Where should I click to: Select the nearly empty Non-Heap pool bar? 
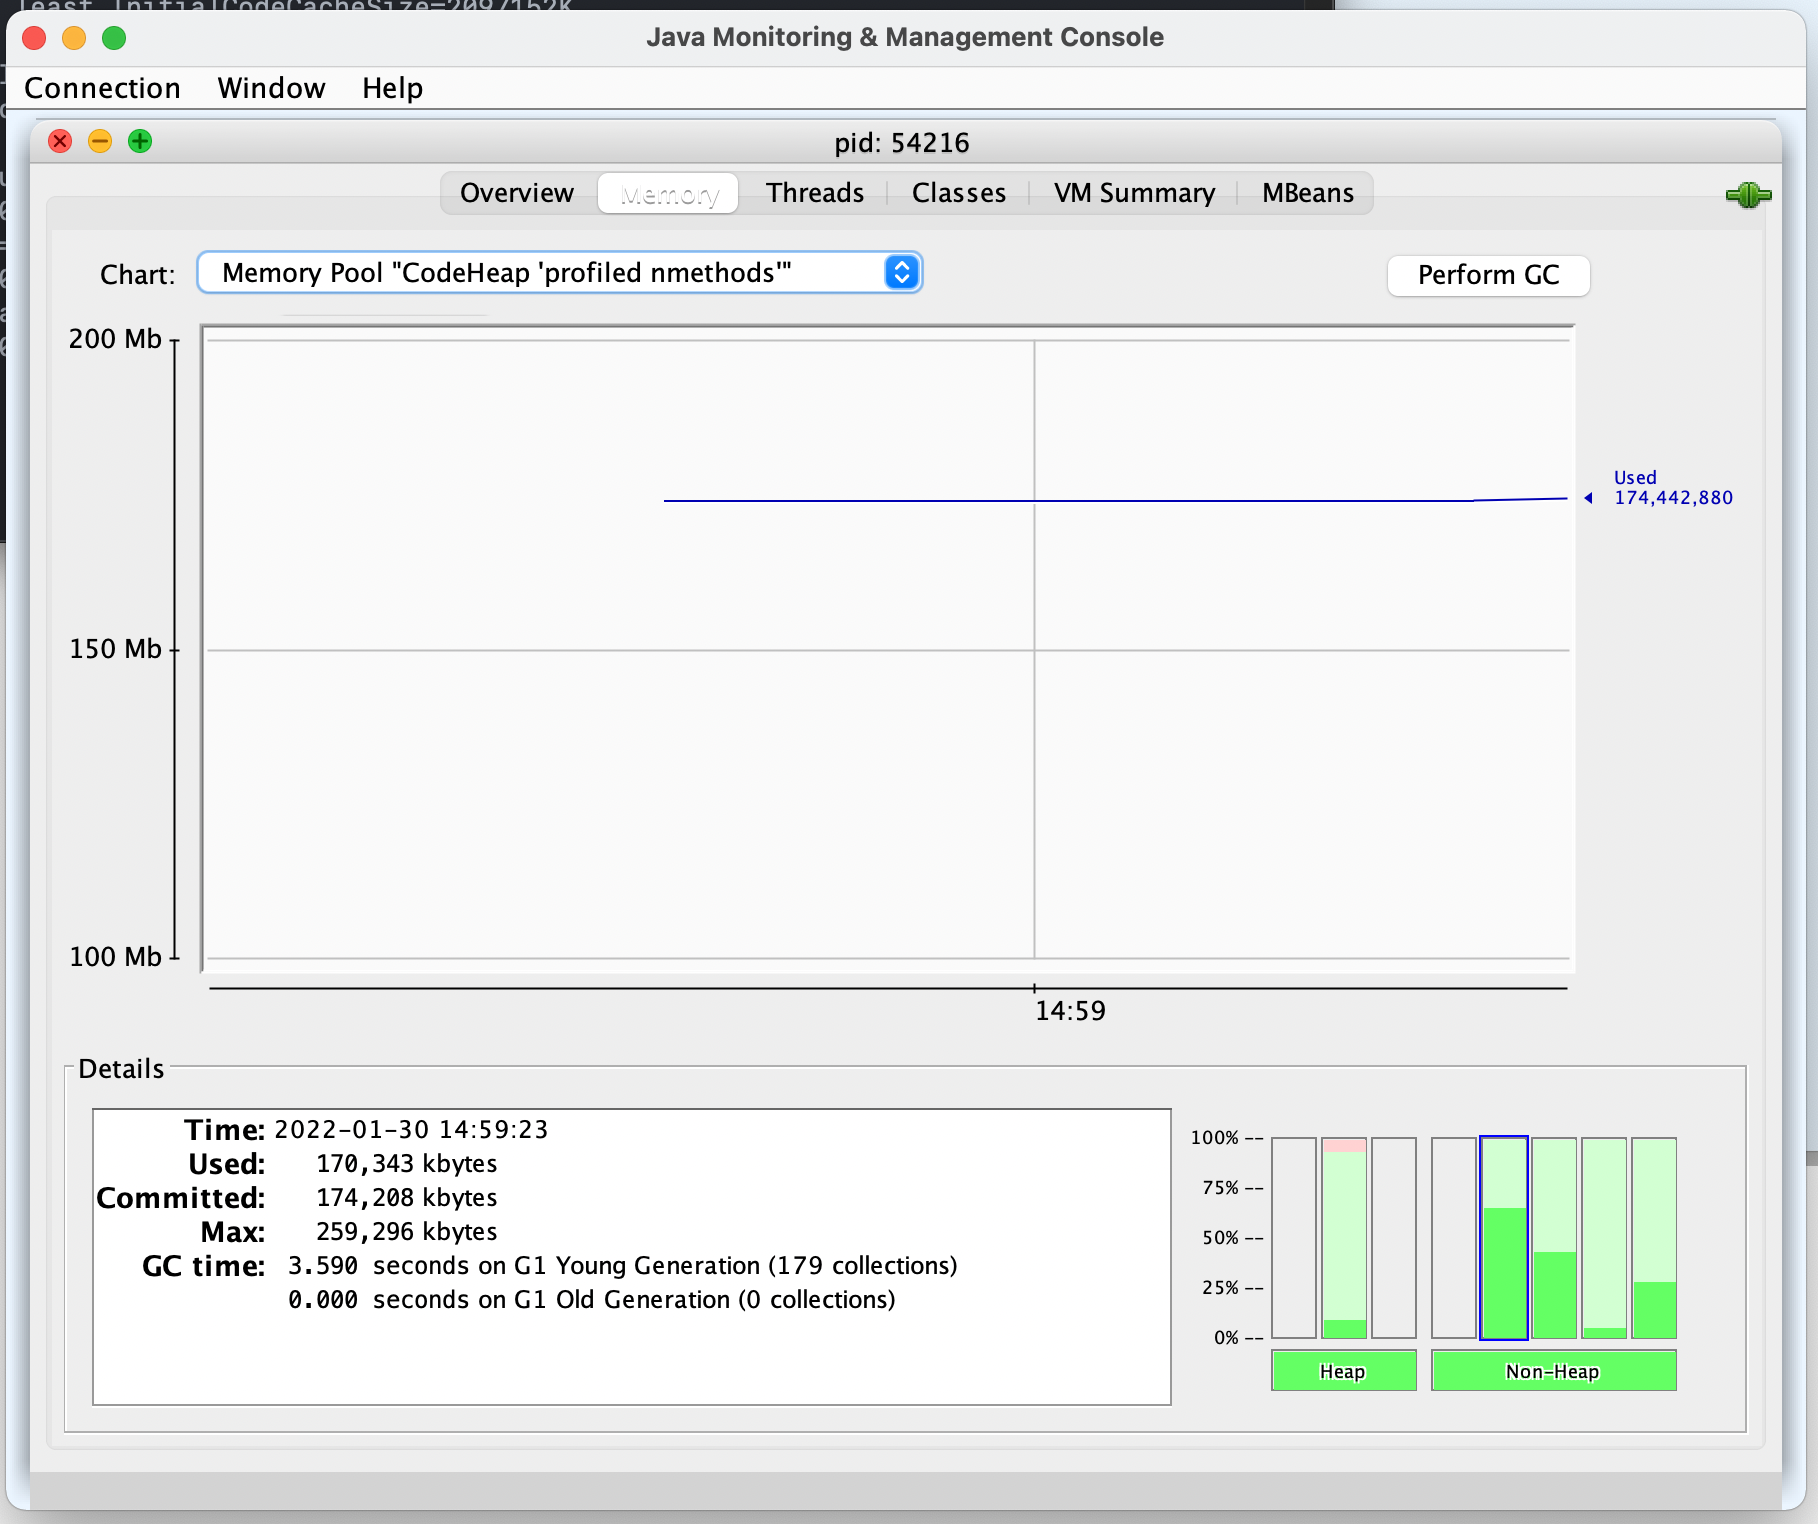click(x=1604, y=1238)
